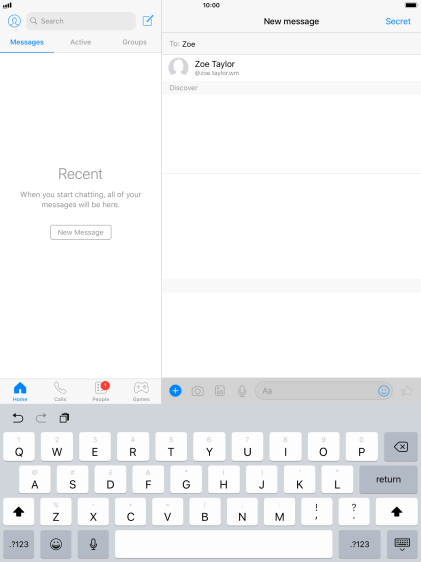Viewport: 421px width, 562px height.
Task: Tap the keyboard undo arrow
Action: 18,418
